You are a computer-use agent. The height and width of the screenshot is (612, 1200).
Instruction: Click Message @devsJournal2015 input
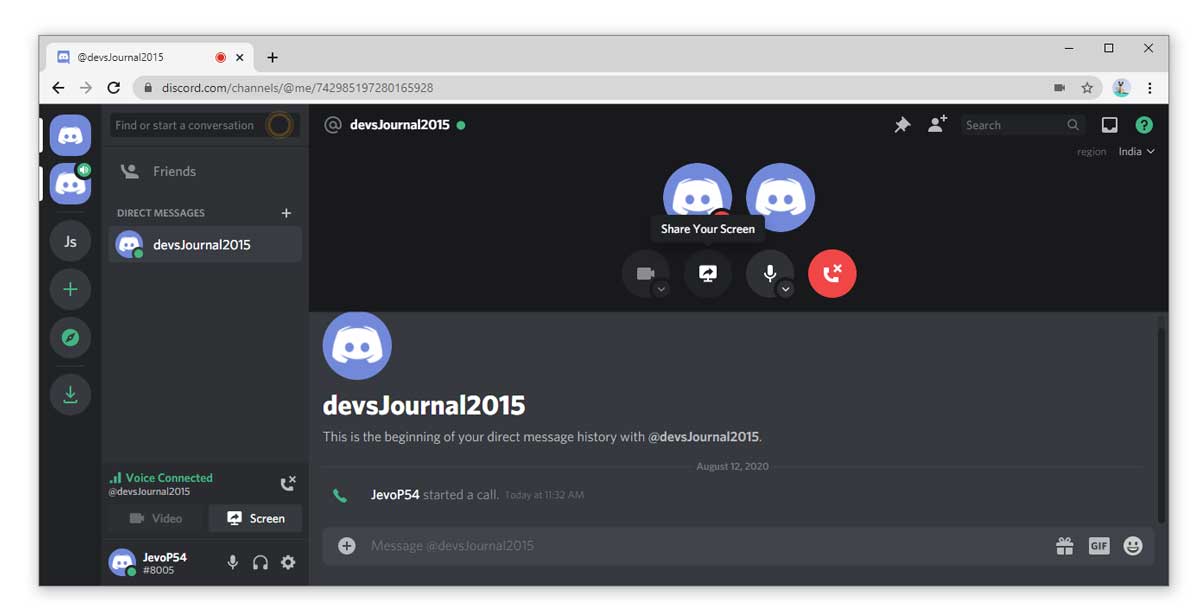(x=700, y=546)
